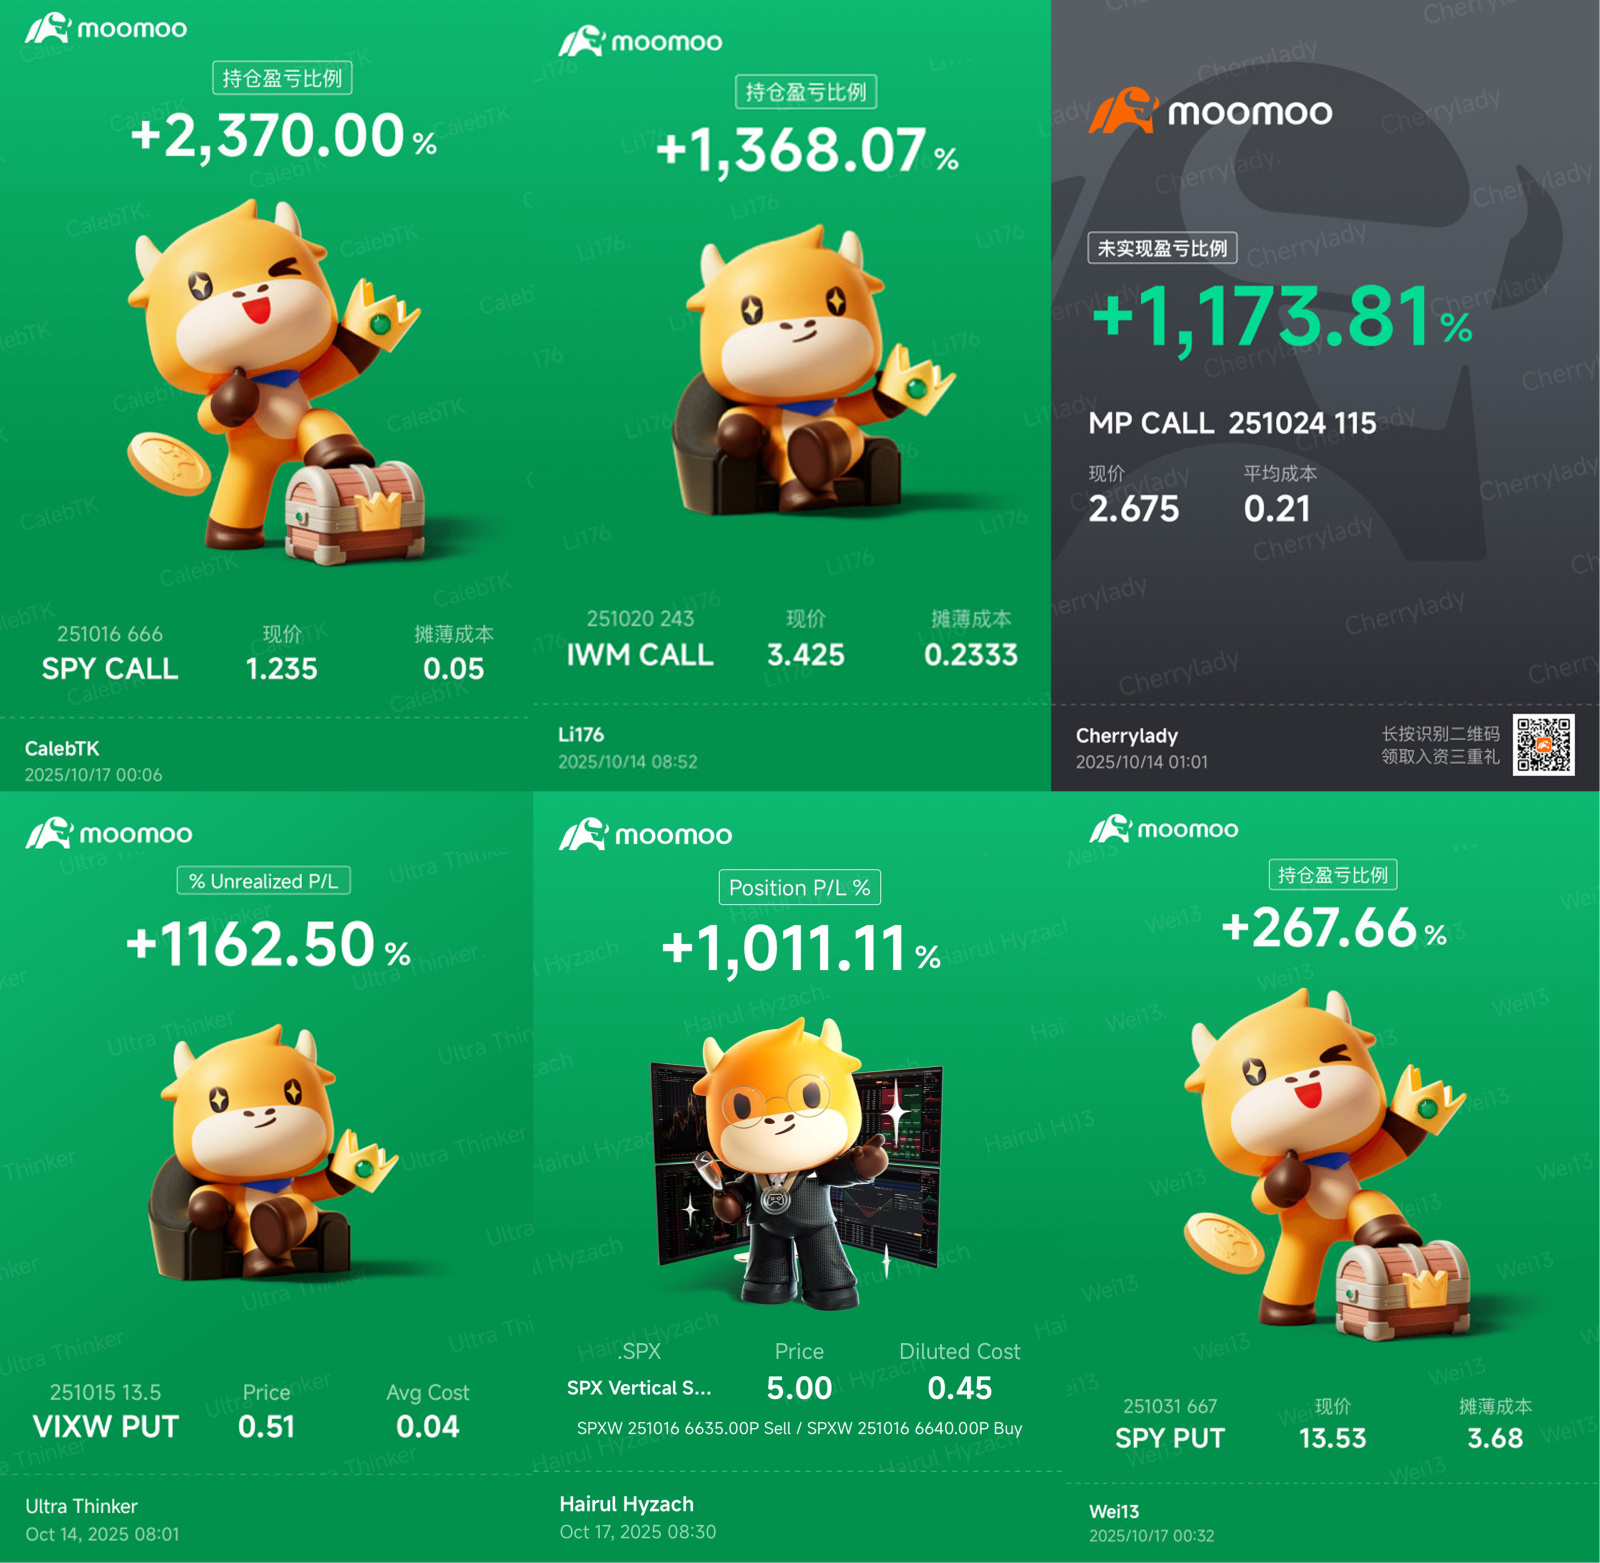Click the moomoo logo on Li176's card
This screenshot has height=1563, width=1600.
[640, 41]
